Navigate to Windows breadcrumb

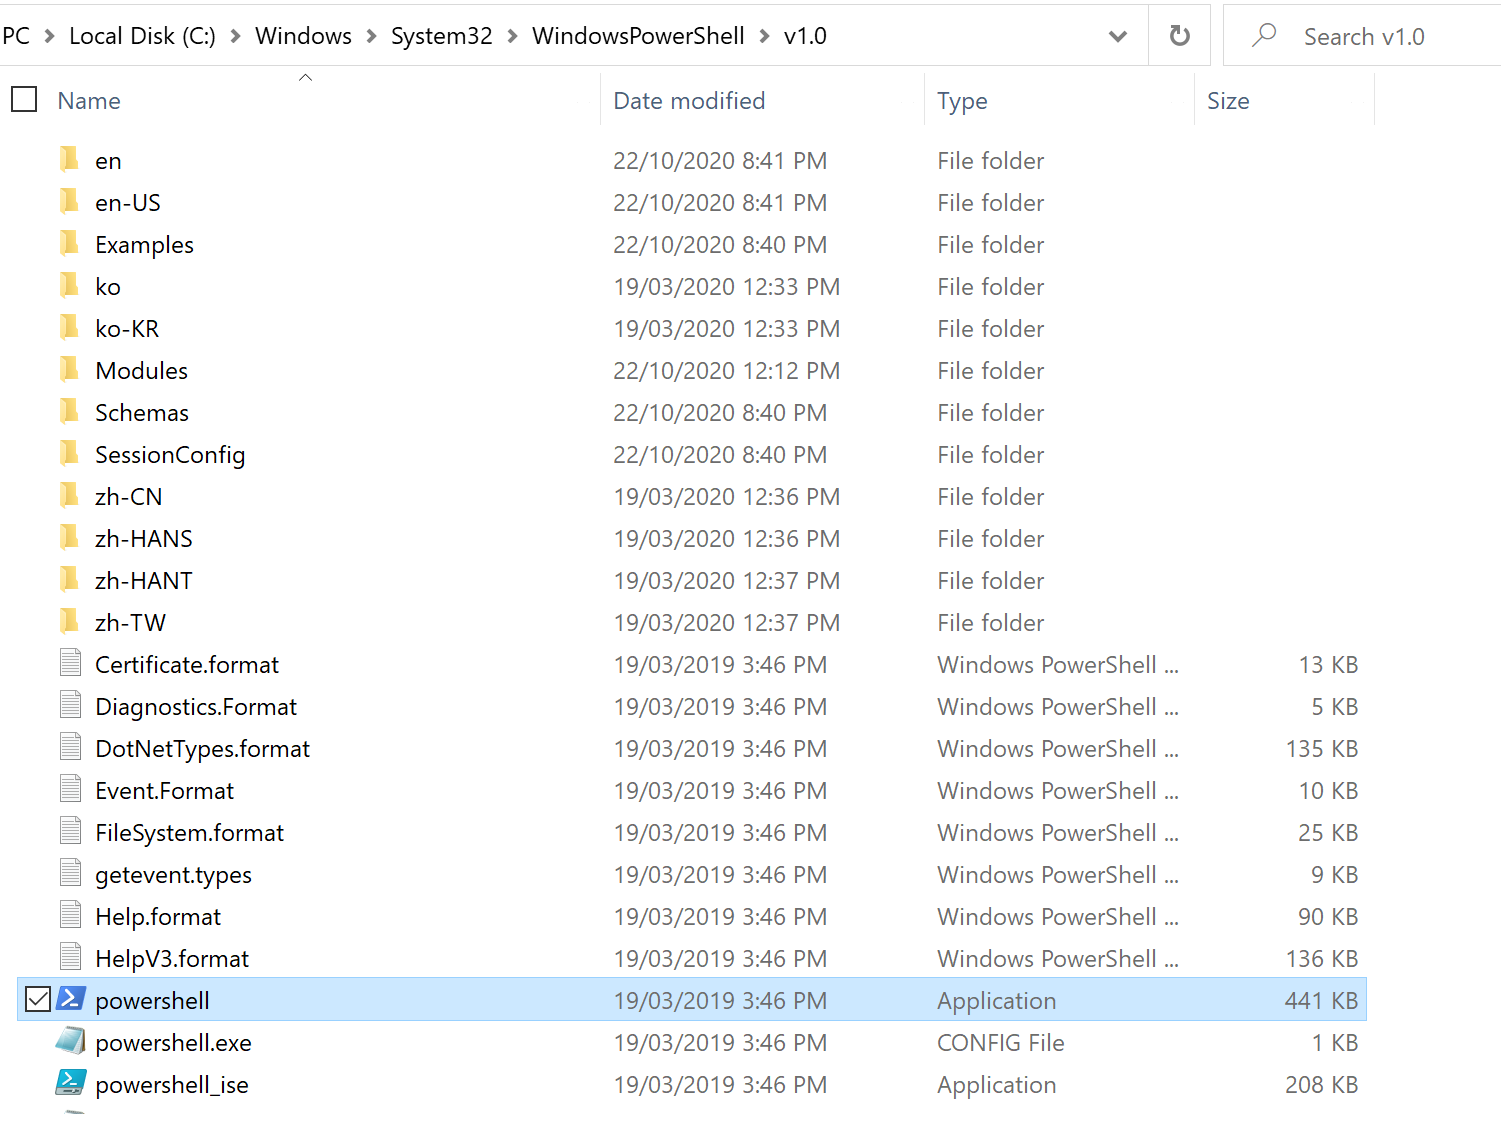point(303,36)
